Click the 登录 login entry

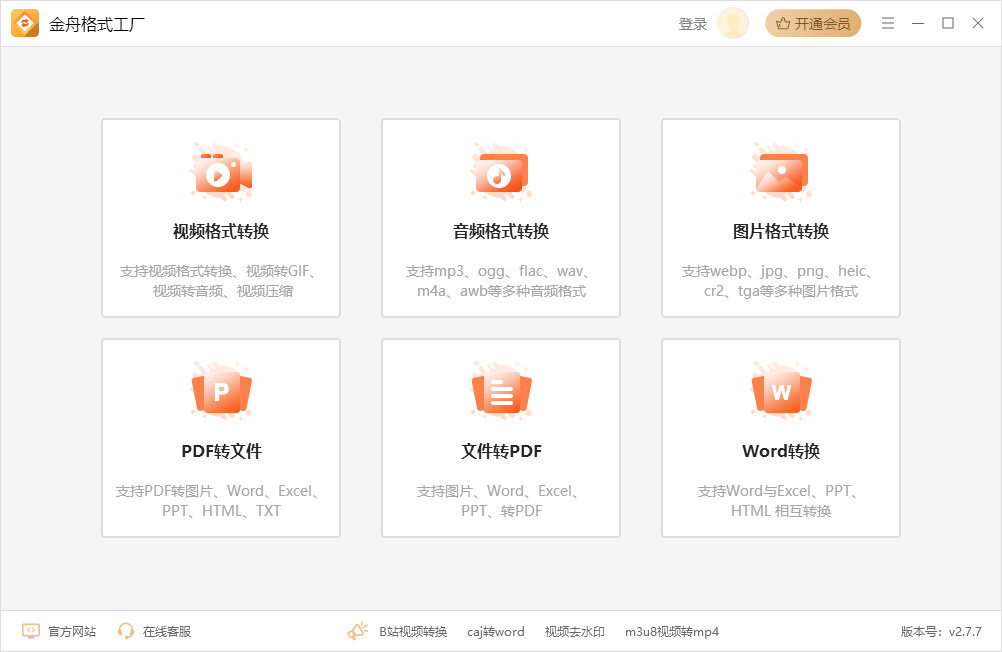tap(693, 23)
